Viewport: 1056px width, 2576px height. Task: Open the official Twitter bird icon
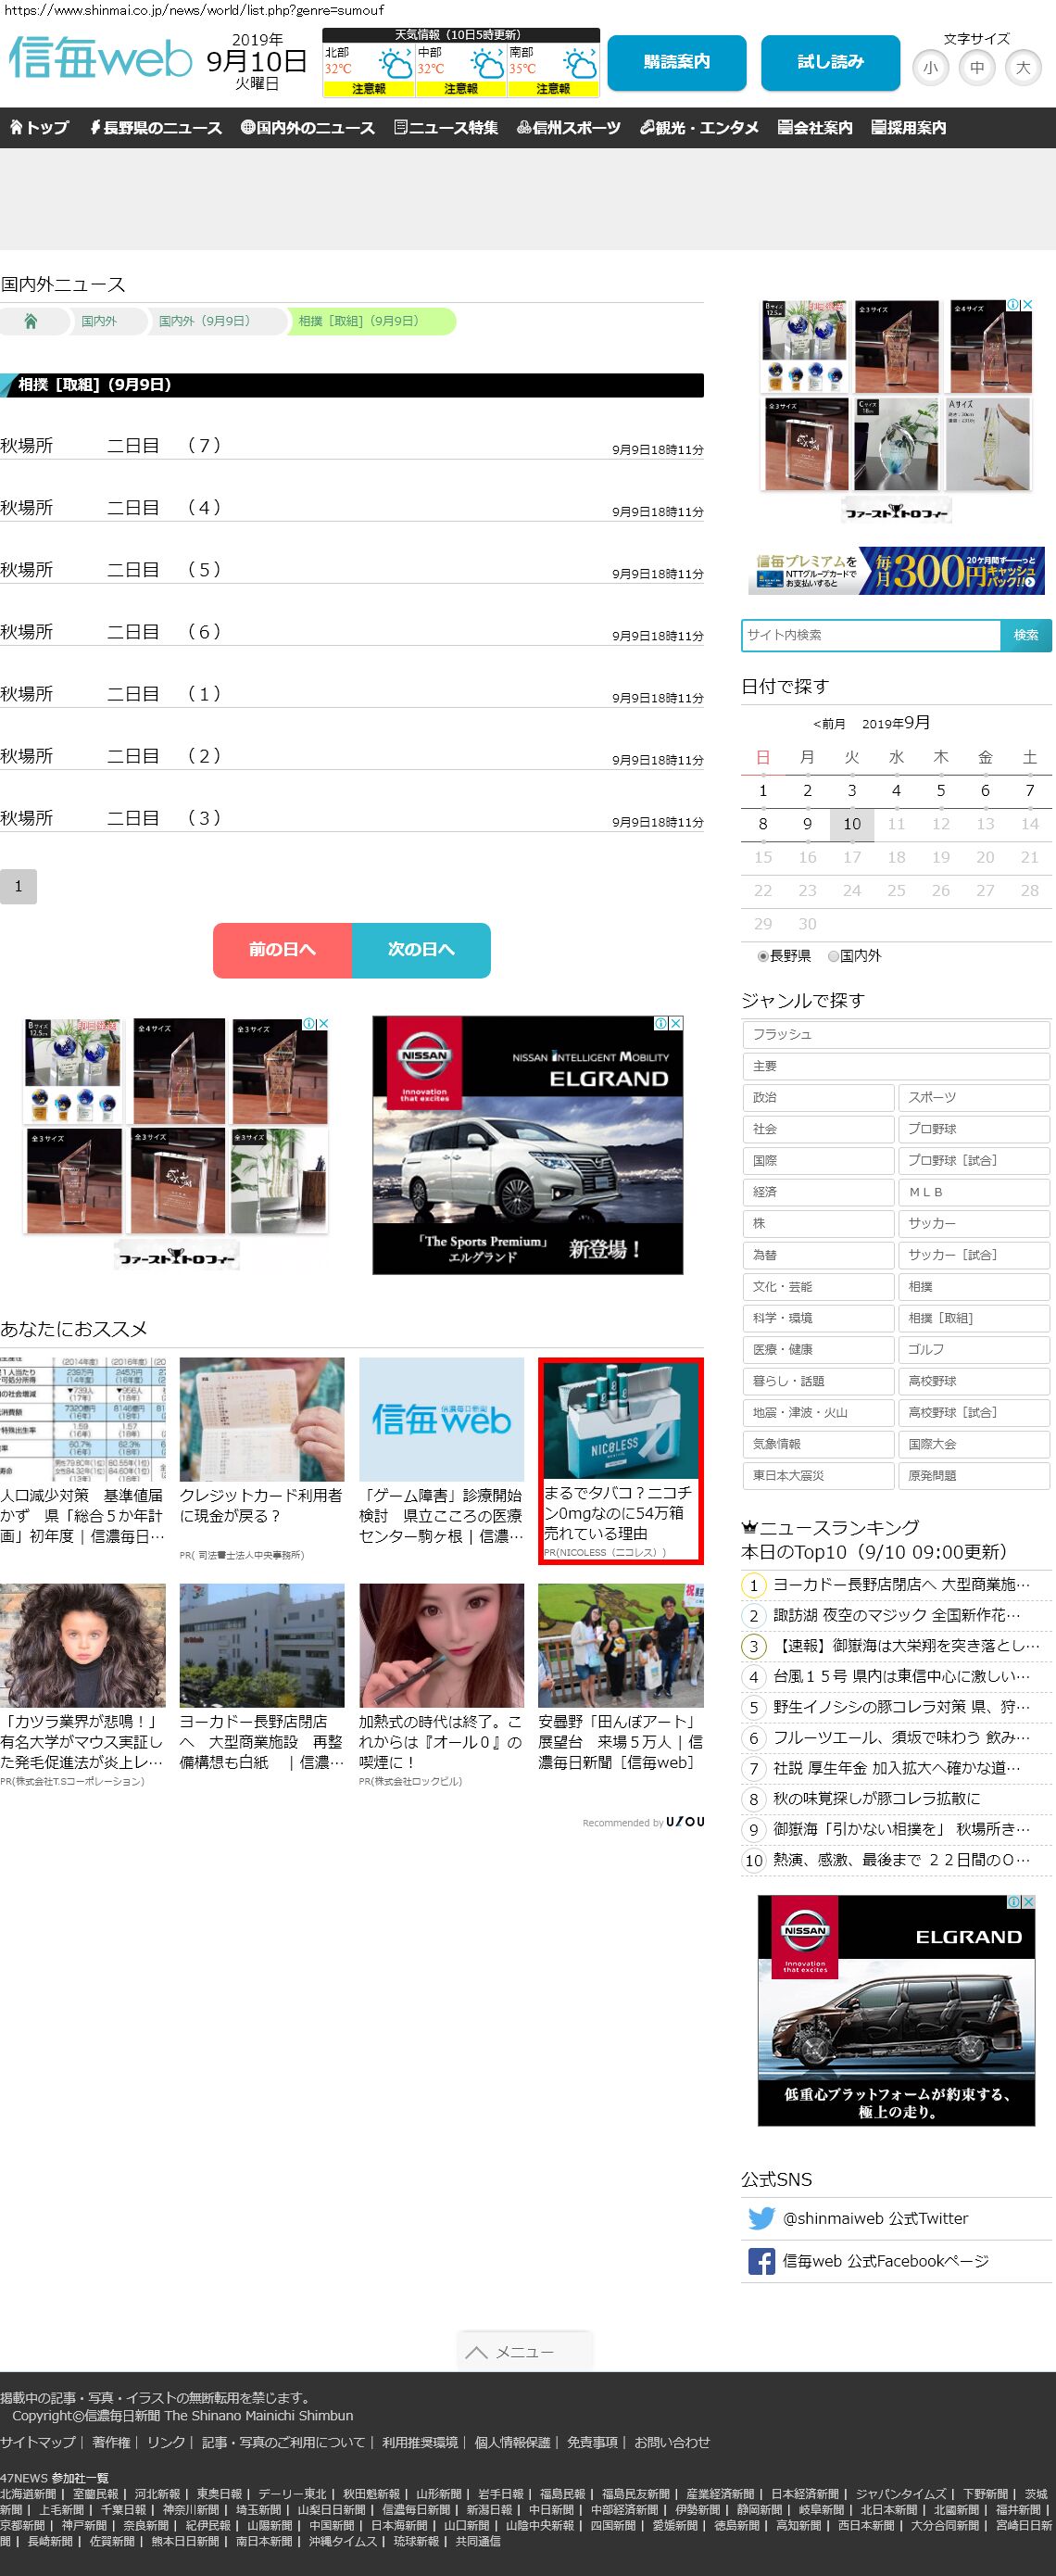(x=761, y=2218)
